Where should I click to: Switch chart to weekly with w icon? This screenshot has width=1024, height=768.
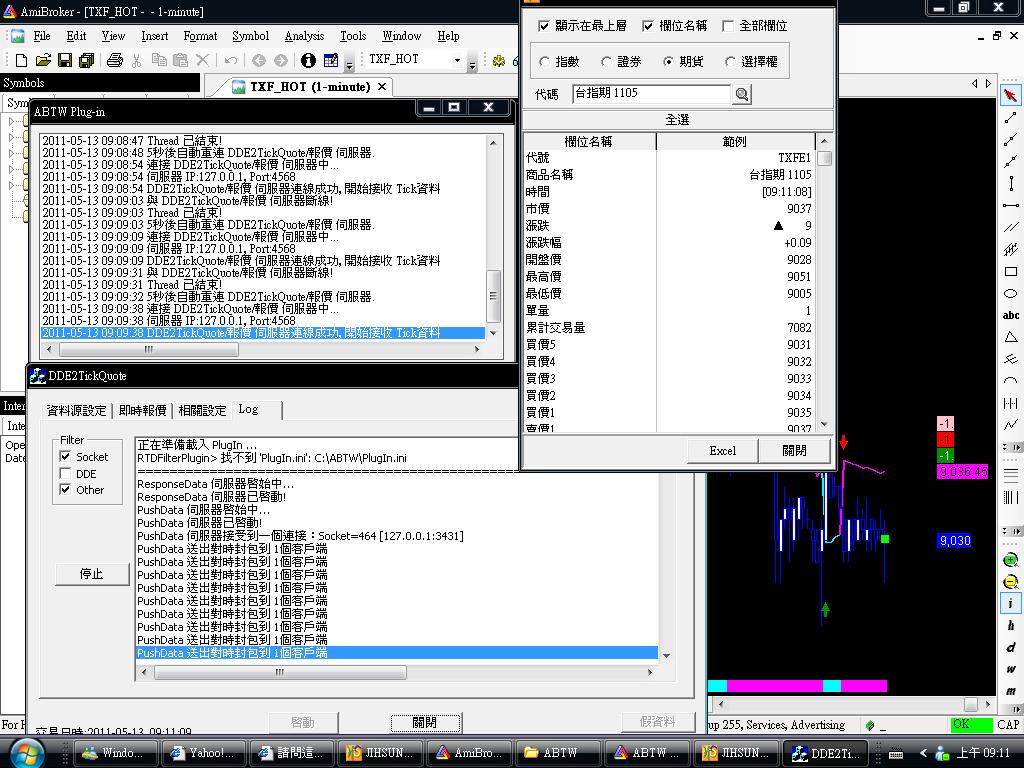click(1011, 669)
